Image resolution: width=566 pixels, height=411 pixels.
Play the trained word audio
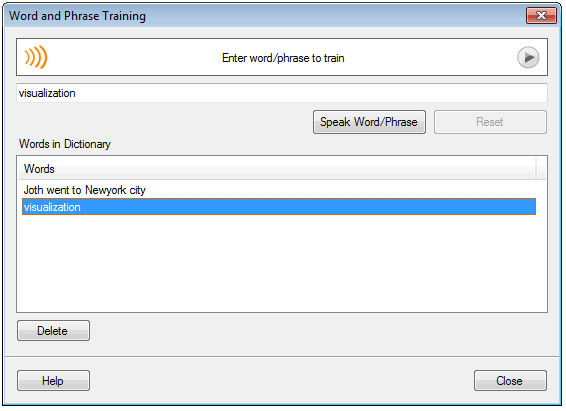point(528,57)
